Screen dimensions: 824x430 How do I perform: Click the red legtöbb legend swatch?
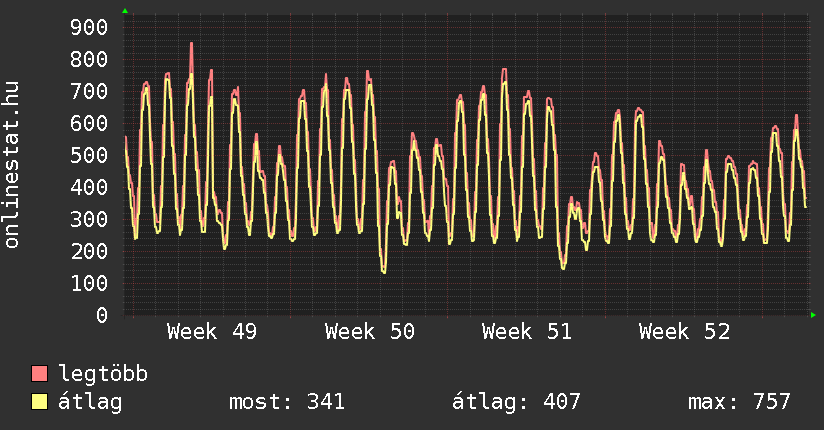[40, 374]
